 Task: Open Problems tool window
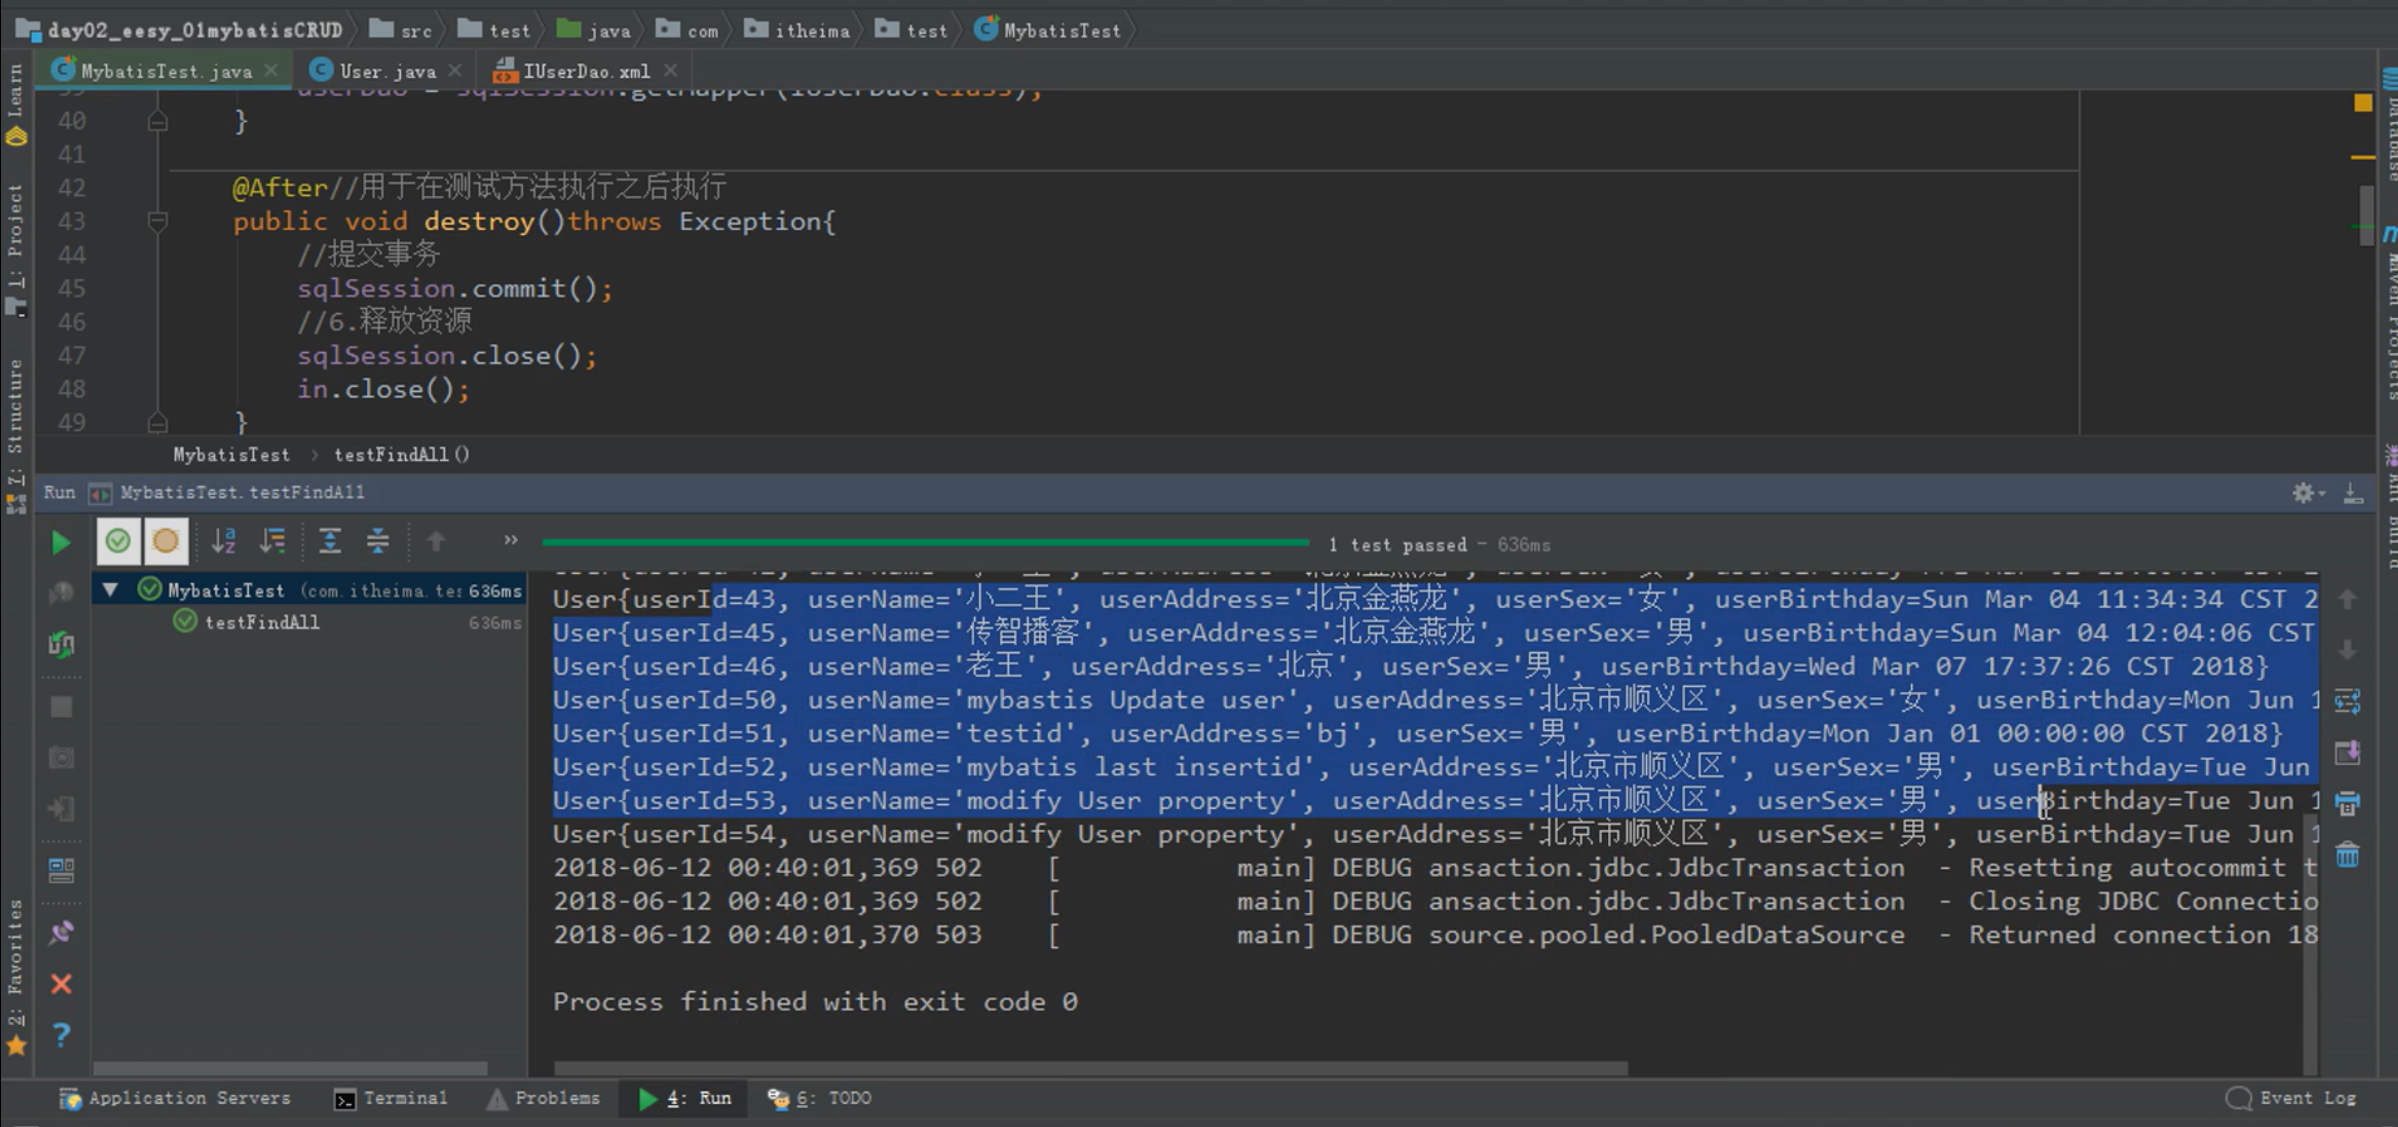point(545,1098)
